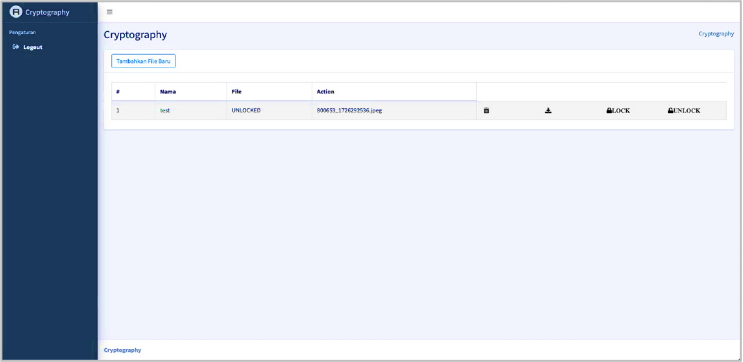Select row number 1 cell
Viewport: 743px width, 362px height.
(133, 110)
